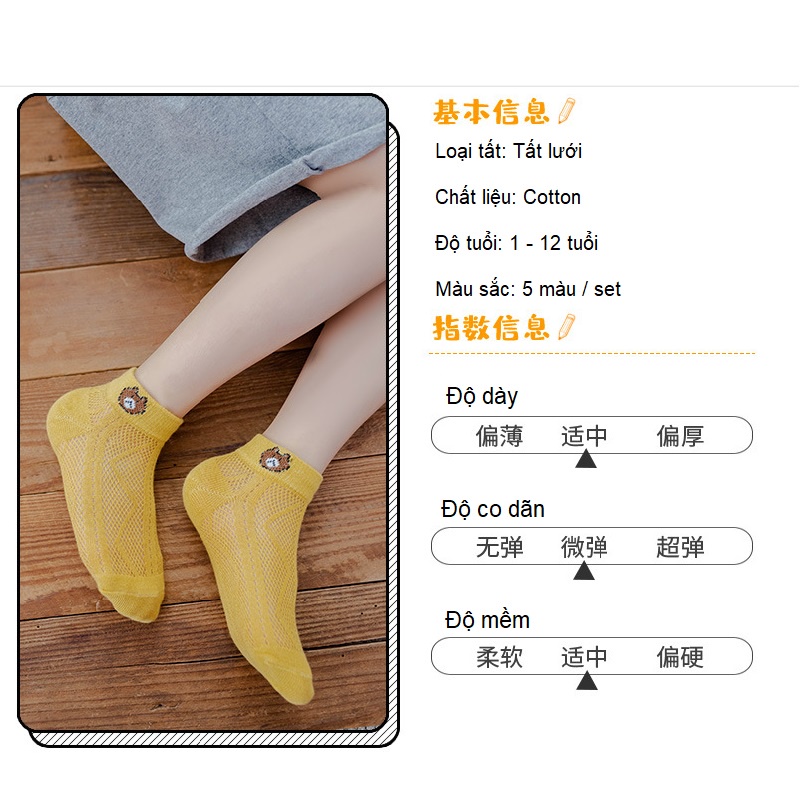Click 微弹 in the elasticity bar
This screenshot has height=800, width=800.
[584, 547]
